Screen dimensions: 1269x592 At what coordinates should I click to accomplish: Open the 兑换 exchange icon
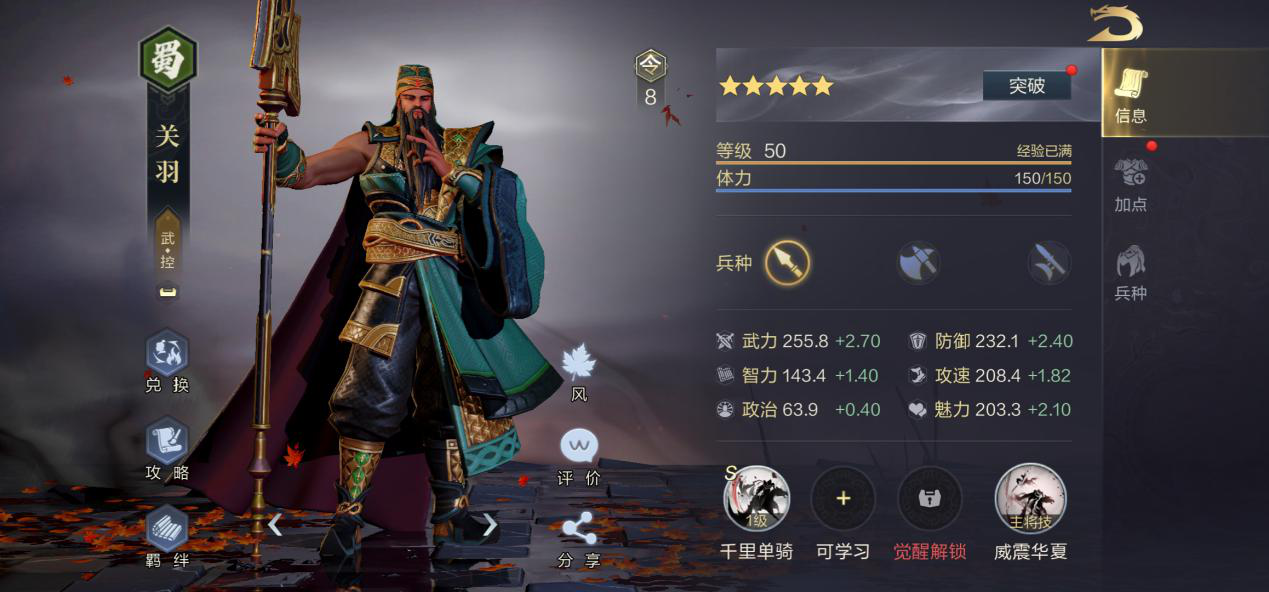point(167,354)
